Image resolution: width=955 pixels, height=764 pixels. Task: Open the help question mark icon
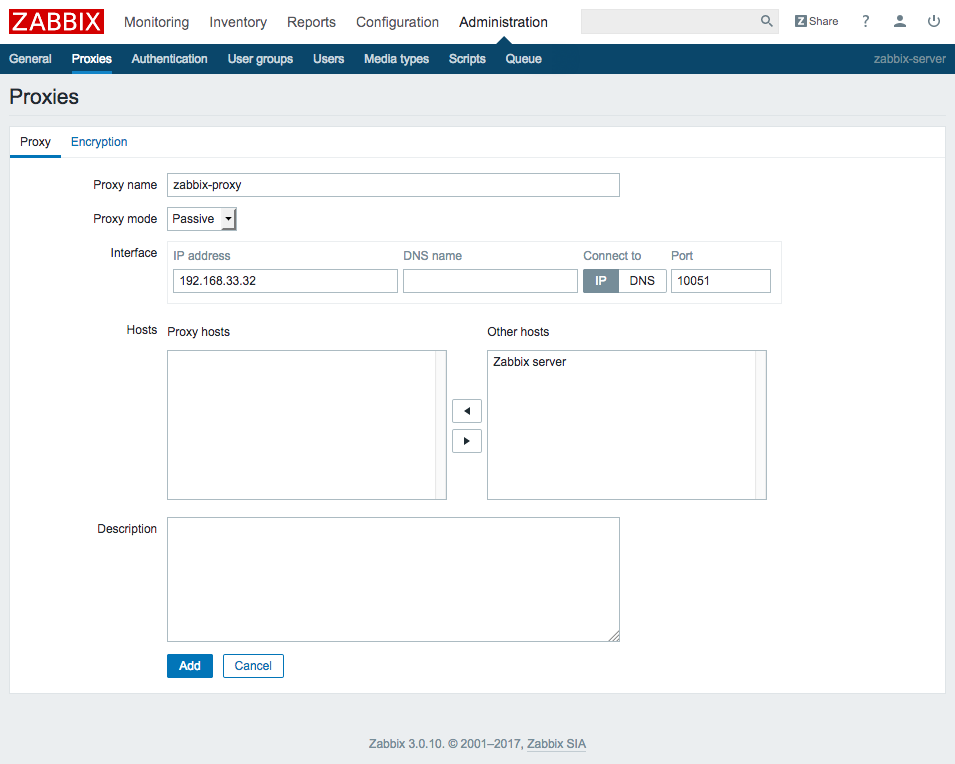tap(865, 21)
